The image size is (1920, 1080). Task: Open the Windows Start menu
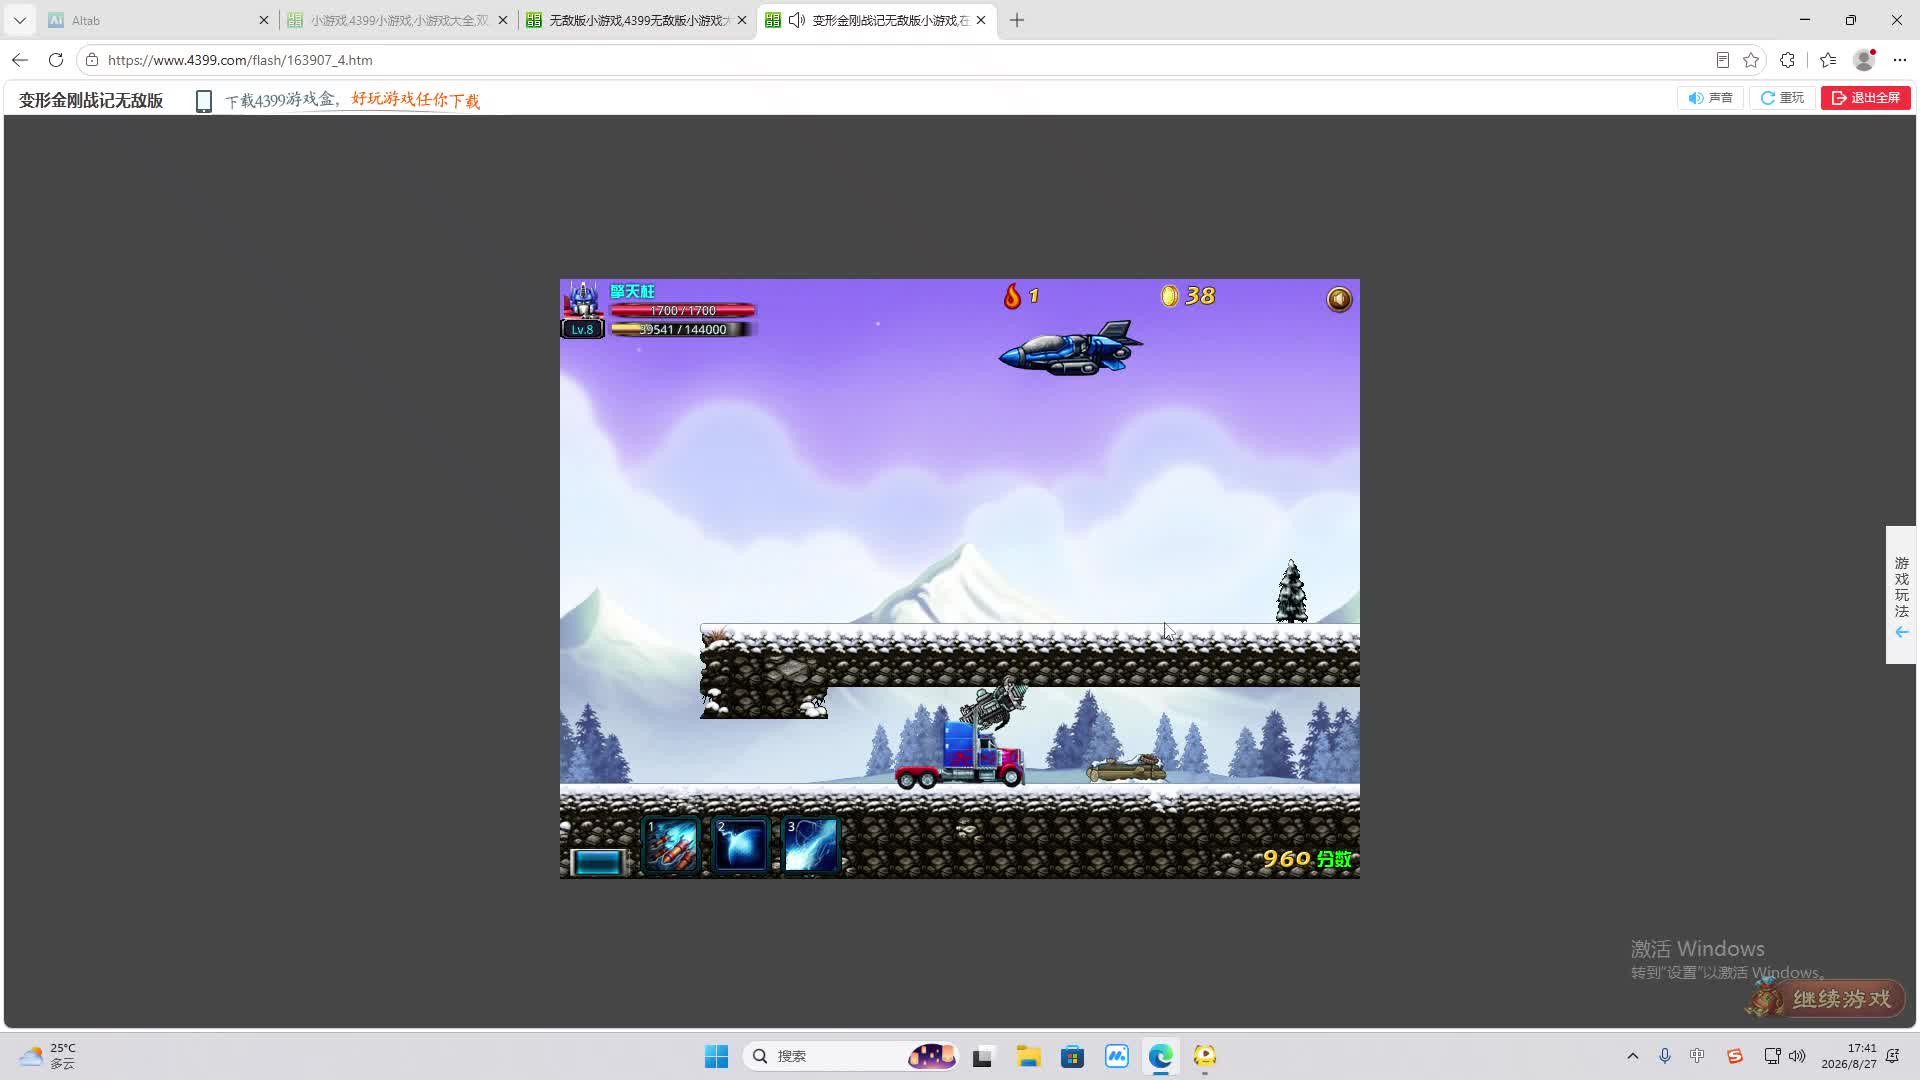[716, 1056]
